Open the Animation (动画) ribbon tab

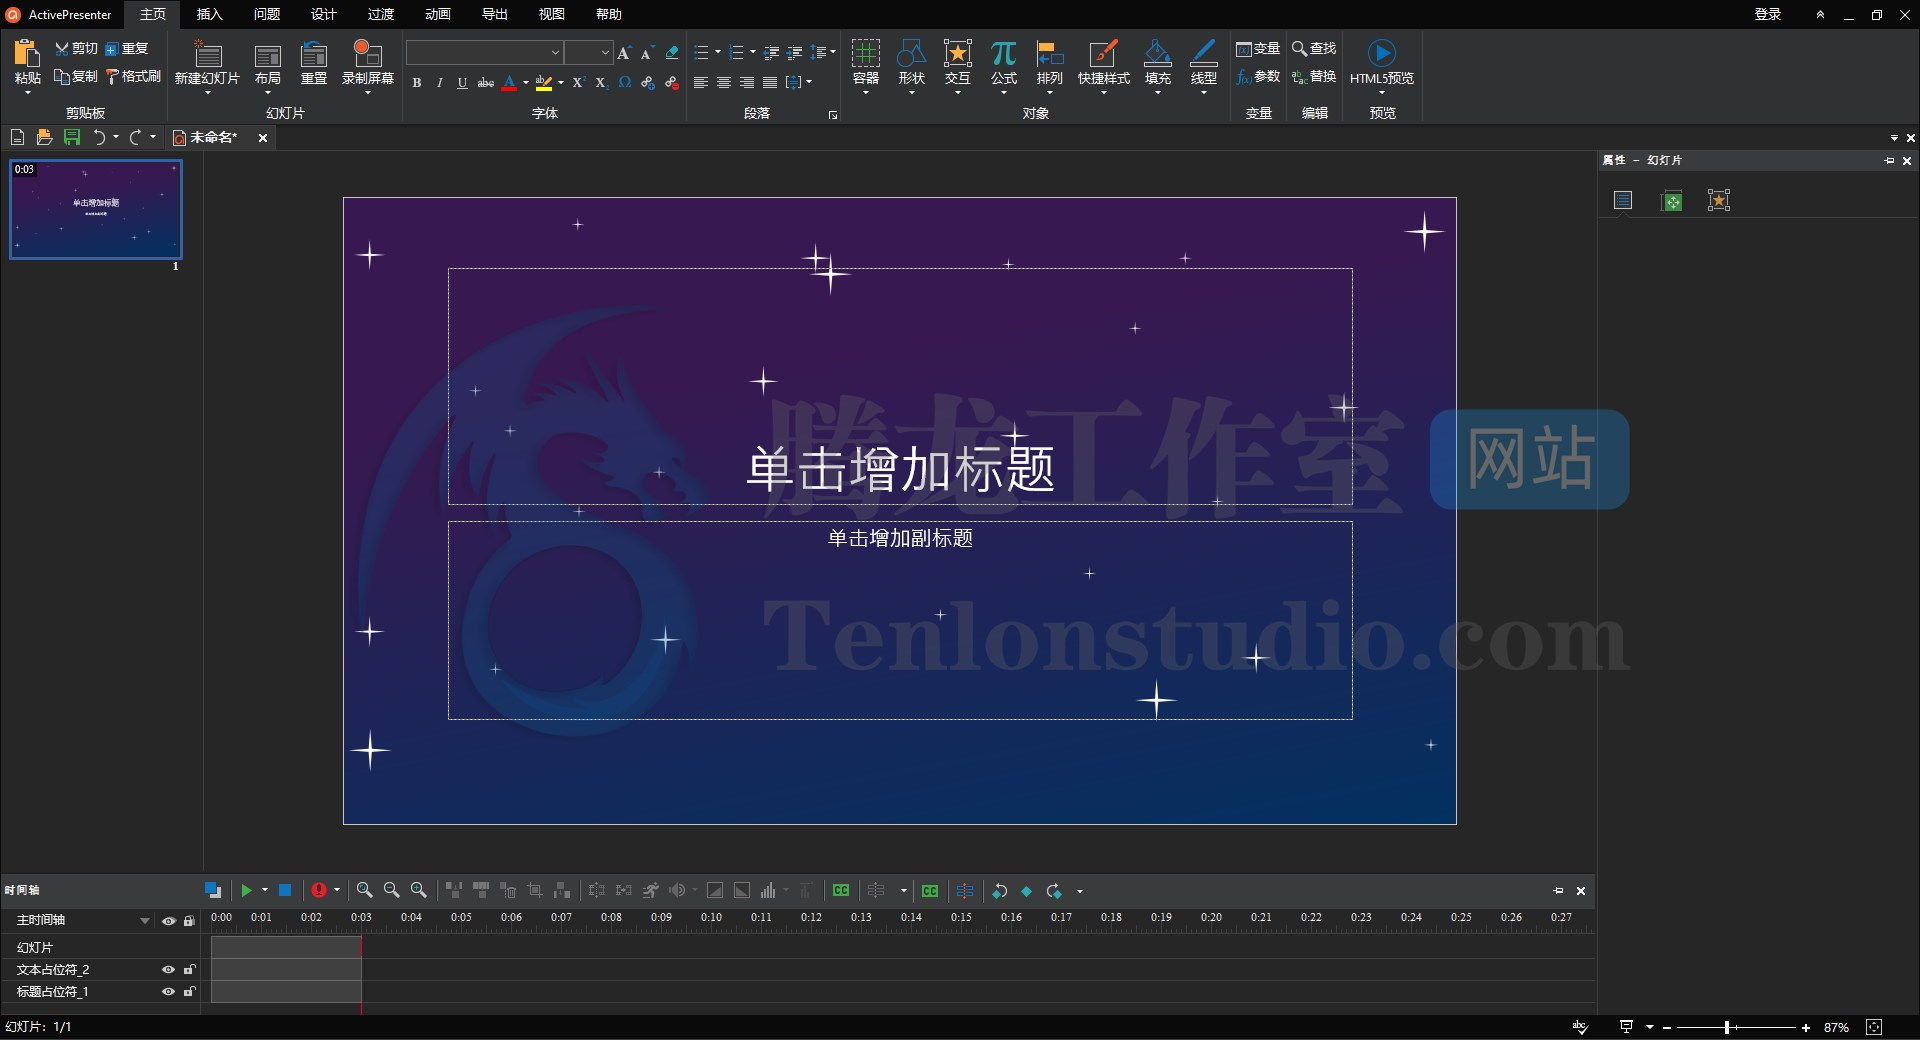click(437, 14)
